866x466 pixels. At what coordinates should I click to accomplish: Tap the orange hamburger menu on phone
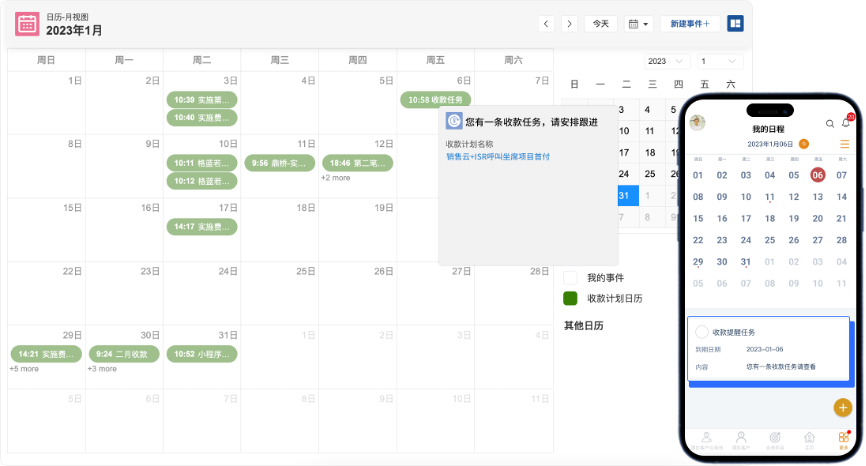click(x=844, y=145)
